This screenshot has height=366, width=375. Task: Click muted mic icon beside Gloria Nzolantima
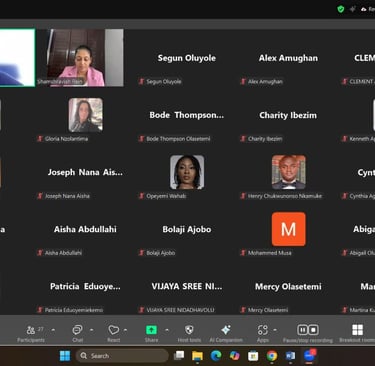pyautogui.click(x=40, y=139)
